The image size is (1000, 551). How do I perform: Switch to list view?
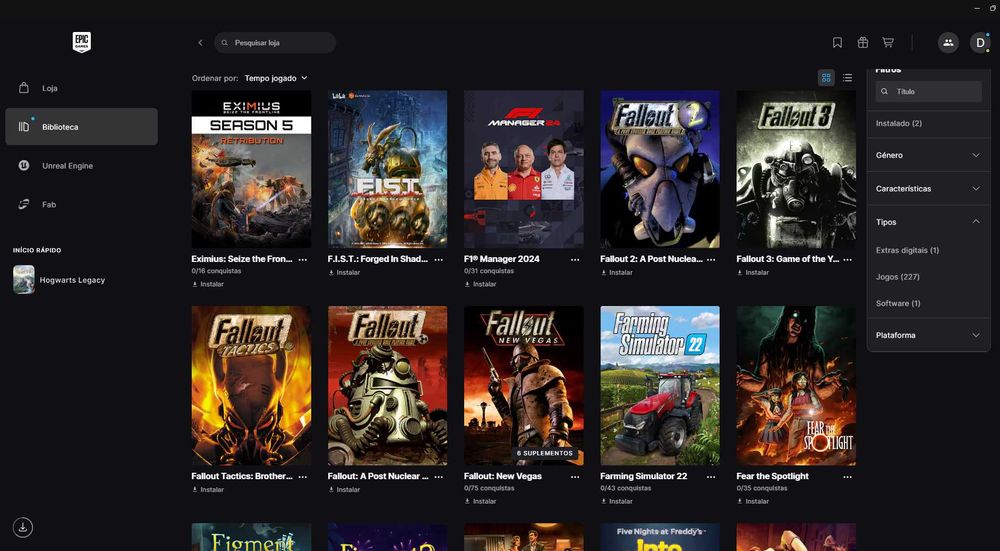848,78
